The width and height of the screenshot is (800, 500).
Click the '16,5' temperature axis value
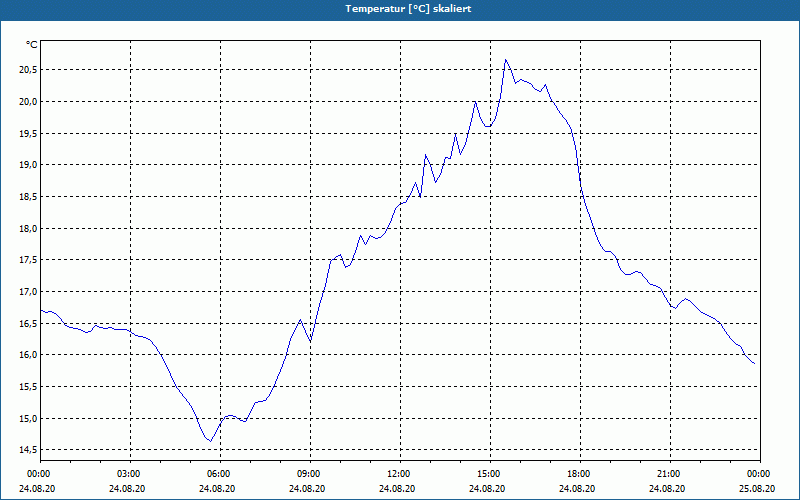(x=28, y=323)
